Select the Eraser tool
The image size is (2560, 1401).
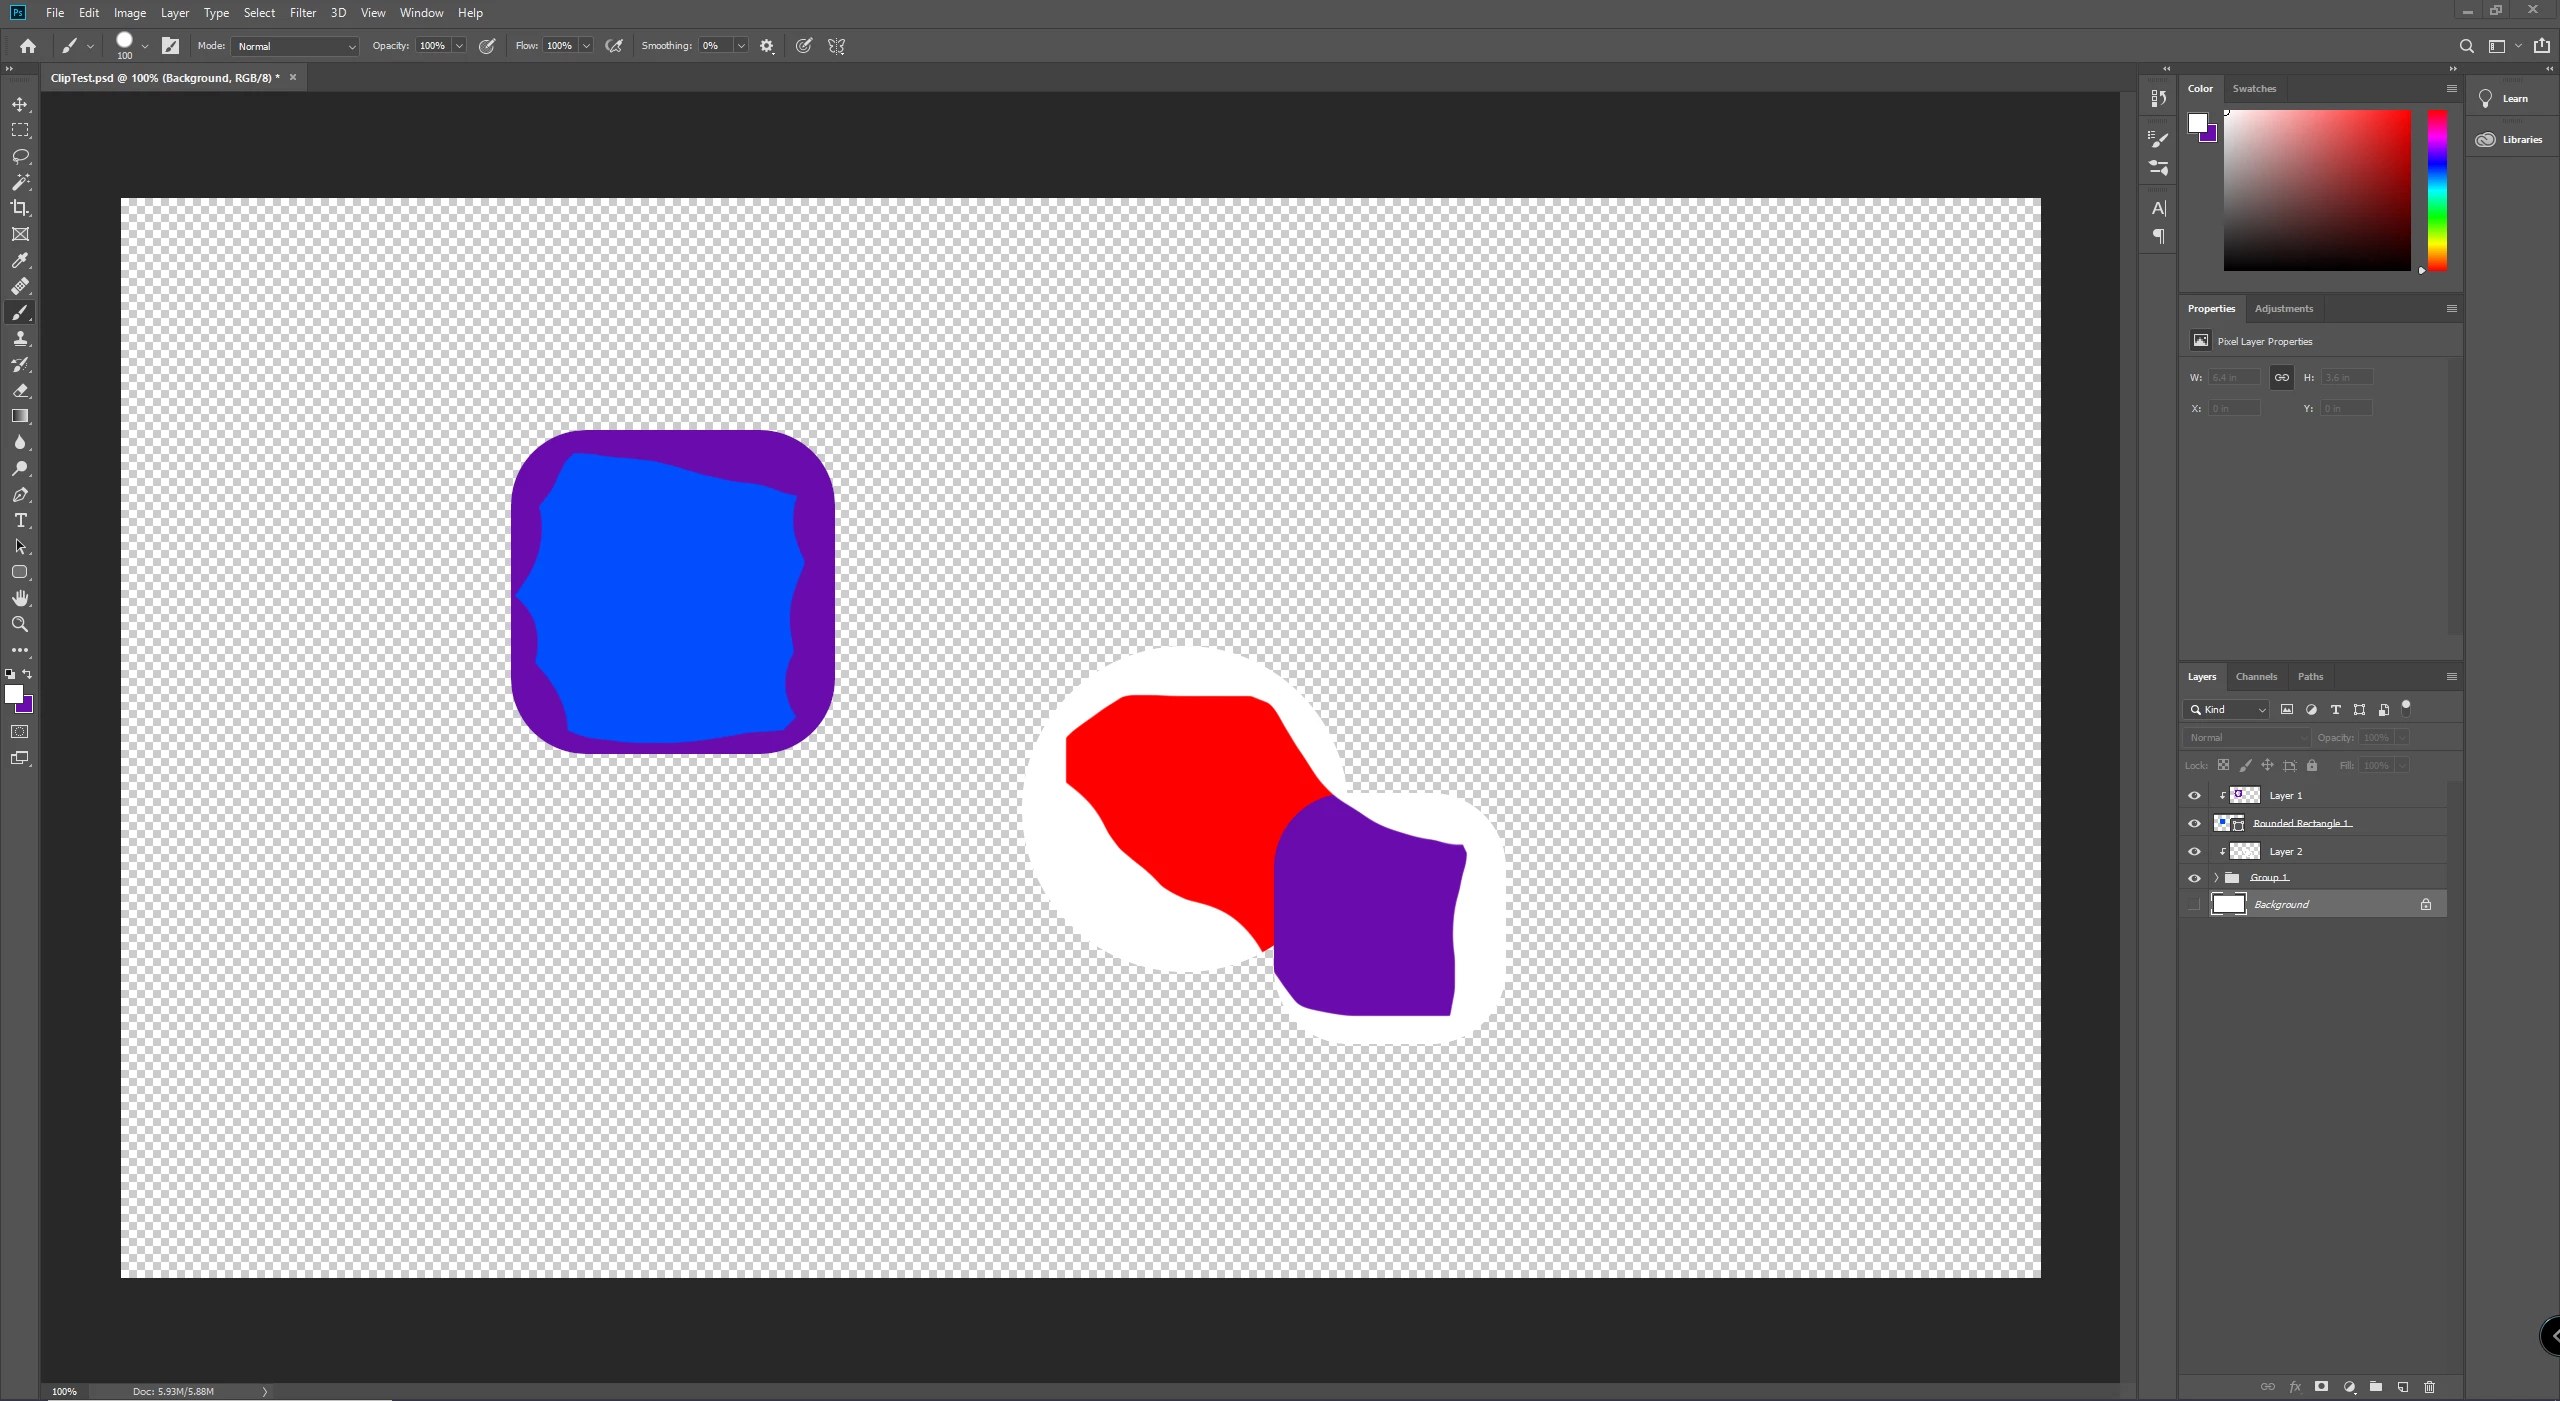click(x=20, y=391)
